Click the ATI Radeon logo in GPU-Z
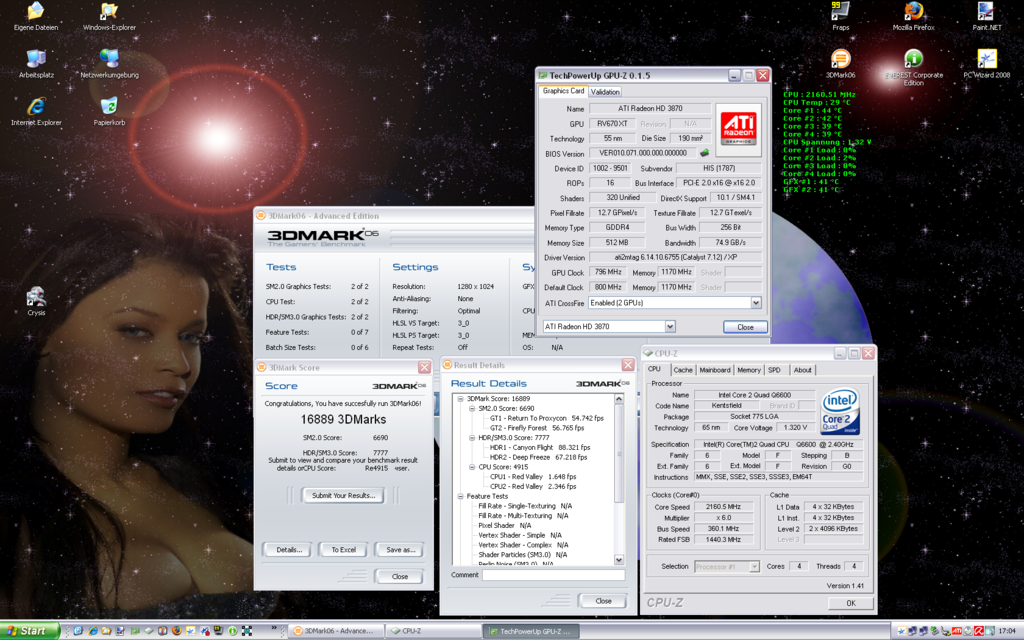This screenshot has width=1024, height=640. (738, 129)
